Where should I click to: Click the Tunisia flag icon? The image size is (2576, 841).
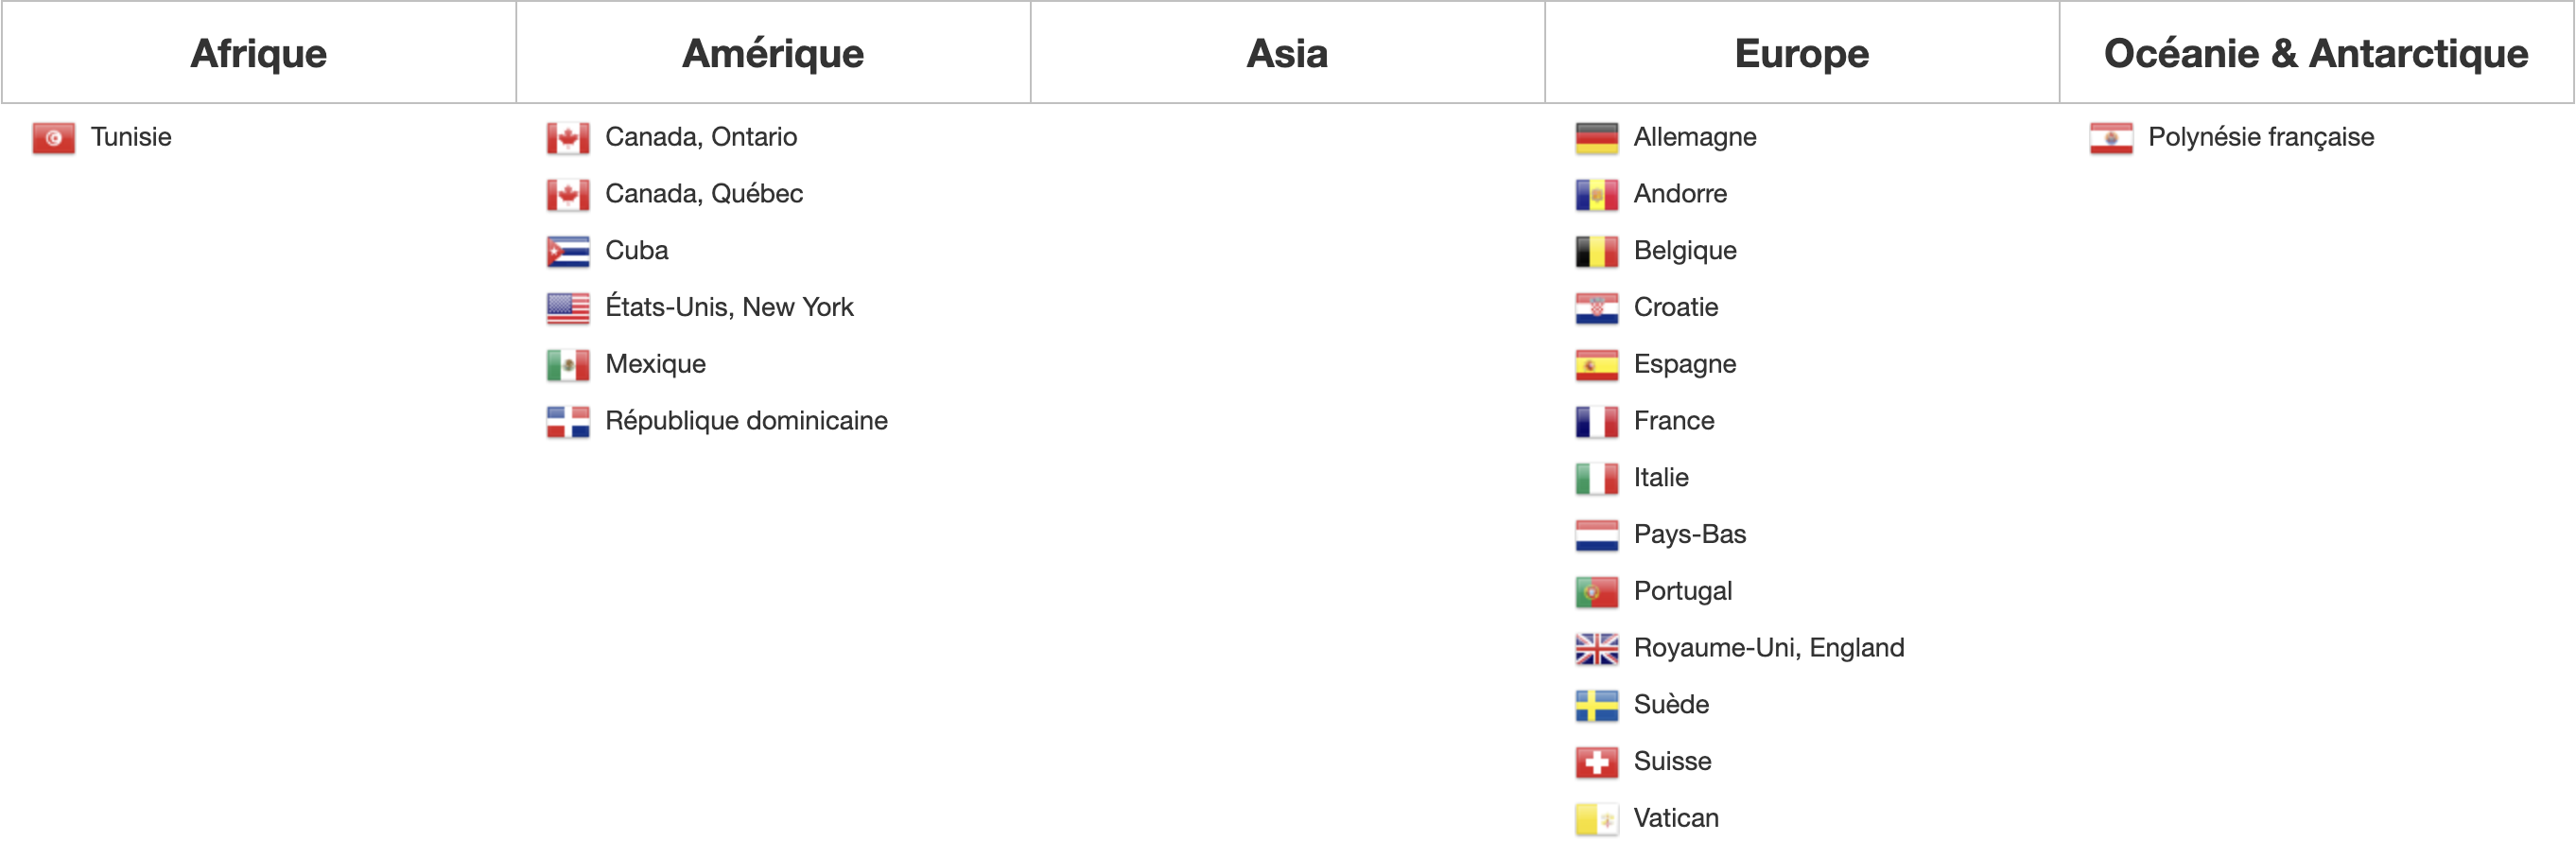pos(53,138)
